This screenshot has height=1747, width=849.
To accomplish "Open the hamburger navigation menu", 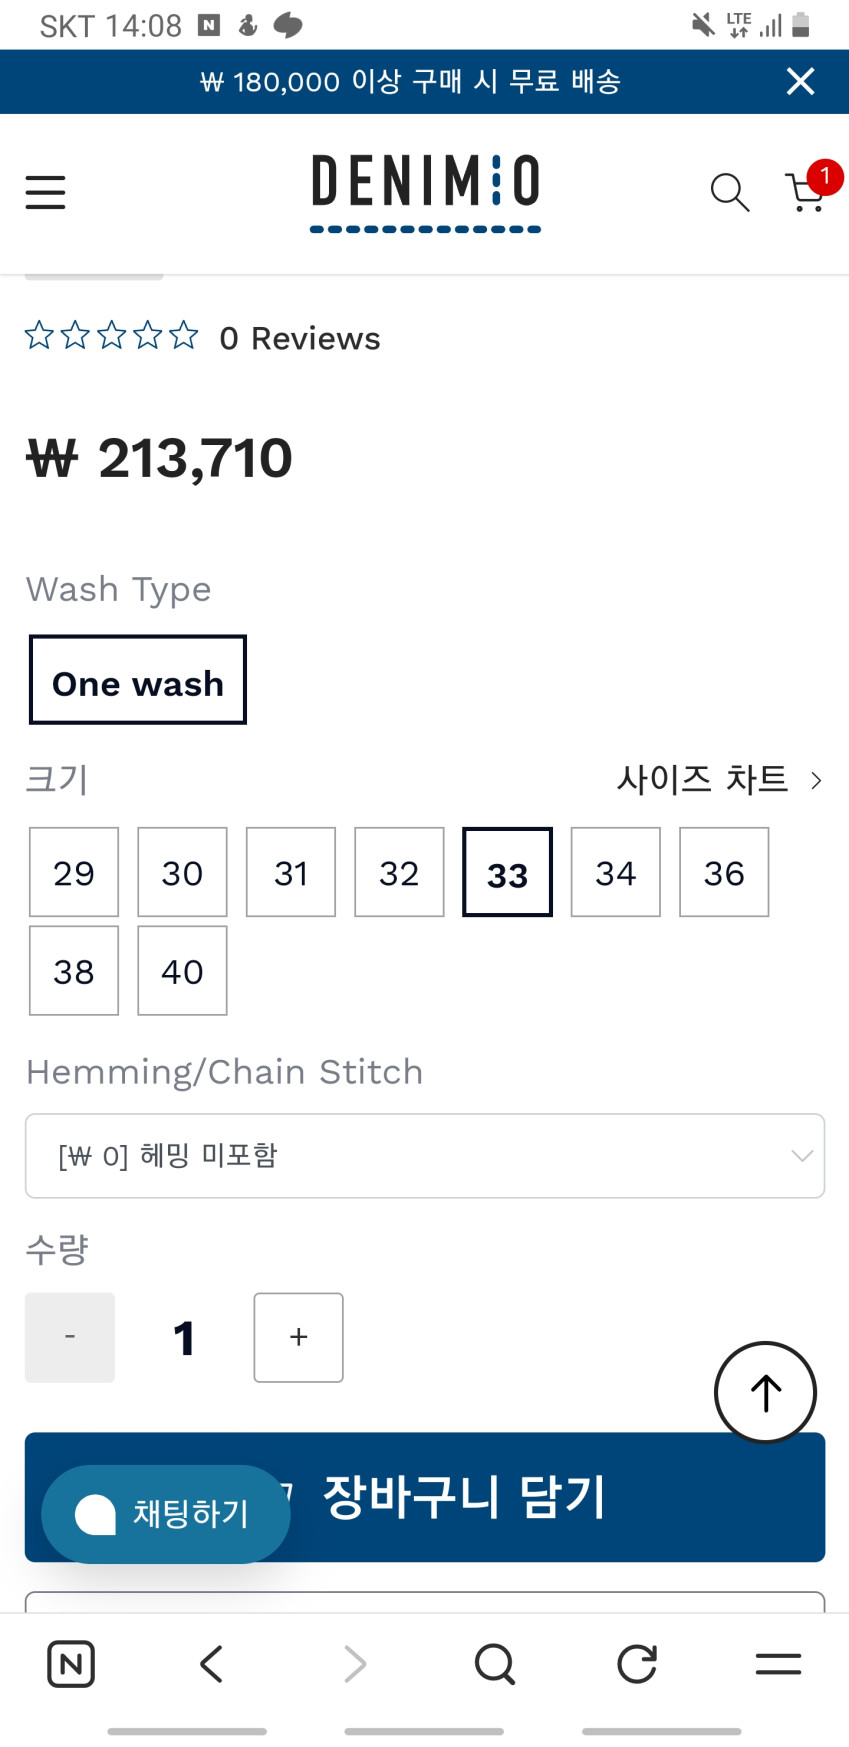I will 46,192.
